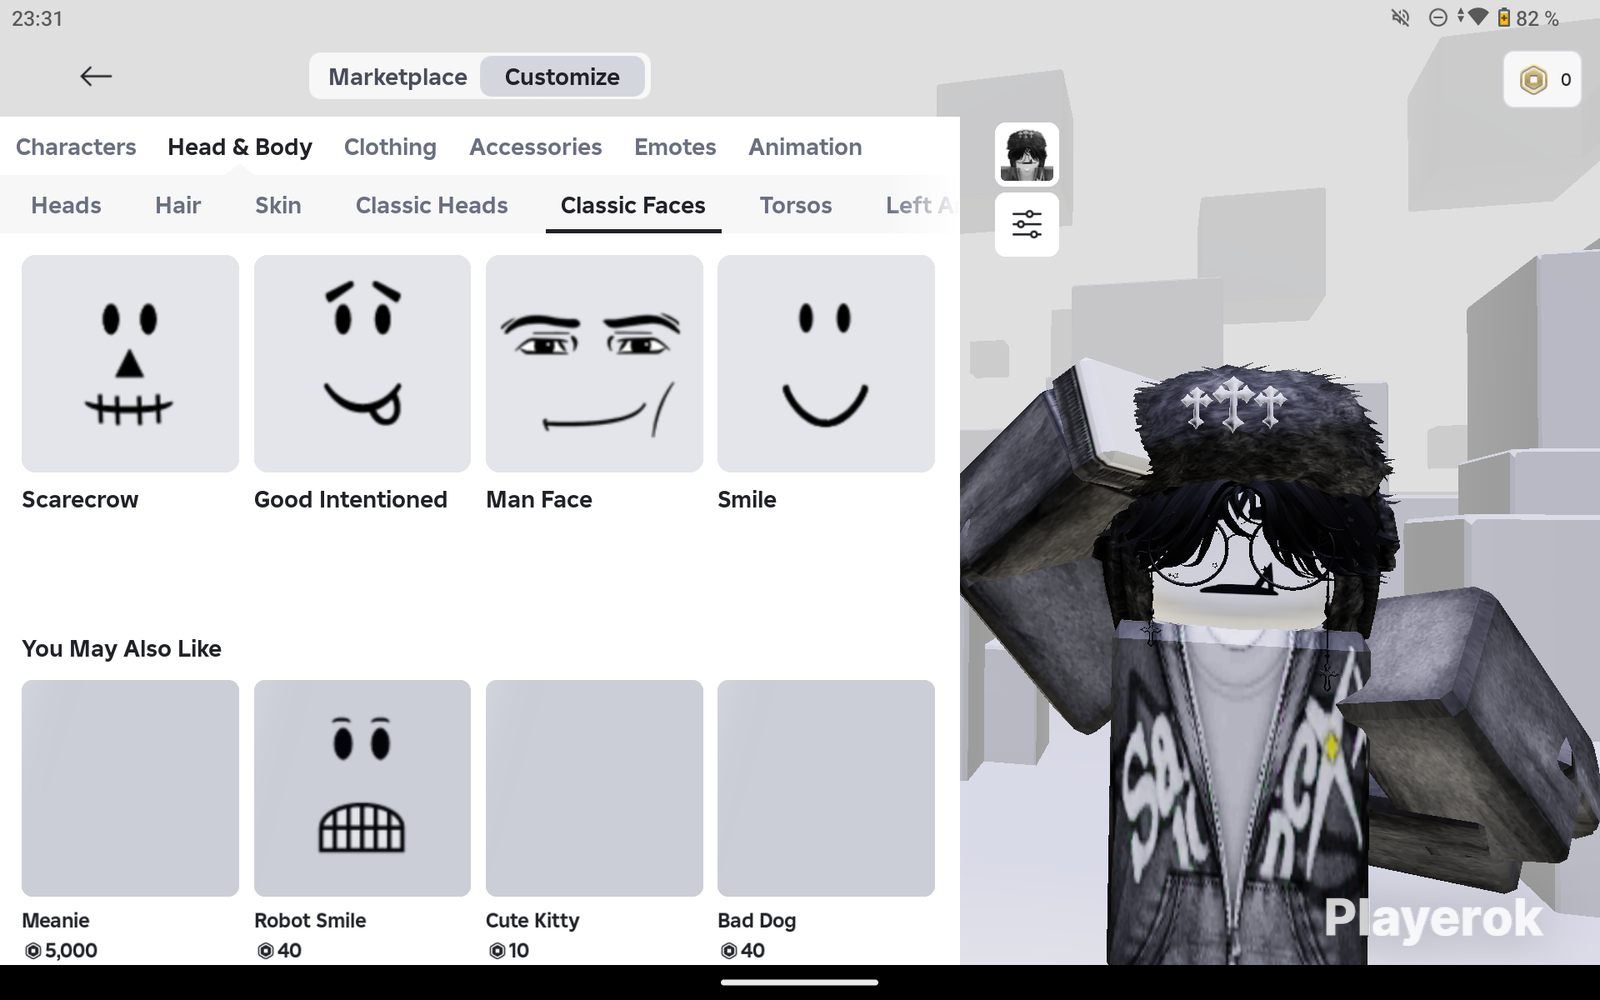Click the Good Intentioned name label
The image size is (1600, 1000).
tap(350, 500)
